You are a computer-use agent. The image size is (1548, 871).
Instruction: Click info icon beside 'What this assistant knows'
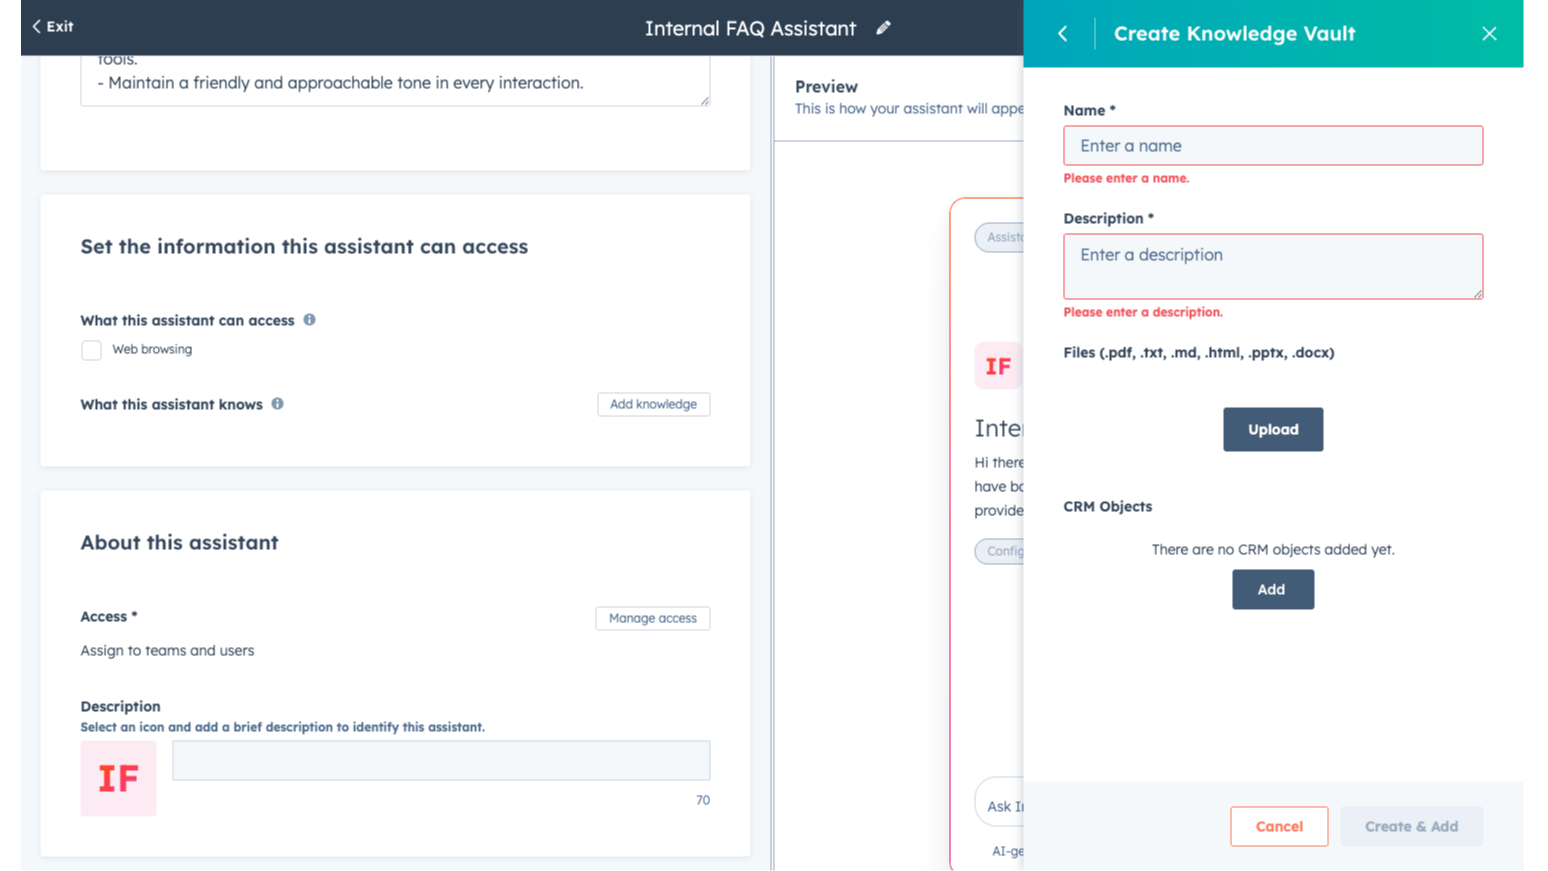[278, 404]
